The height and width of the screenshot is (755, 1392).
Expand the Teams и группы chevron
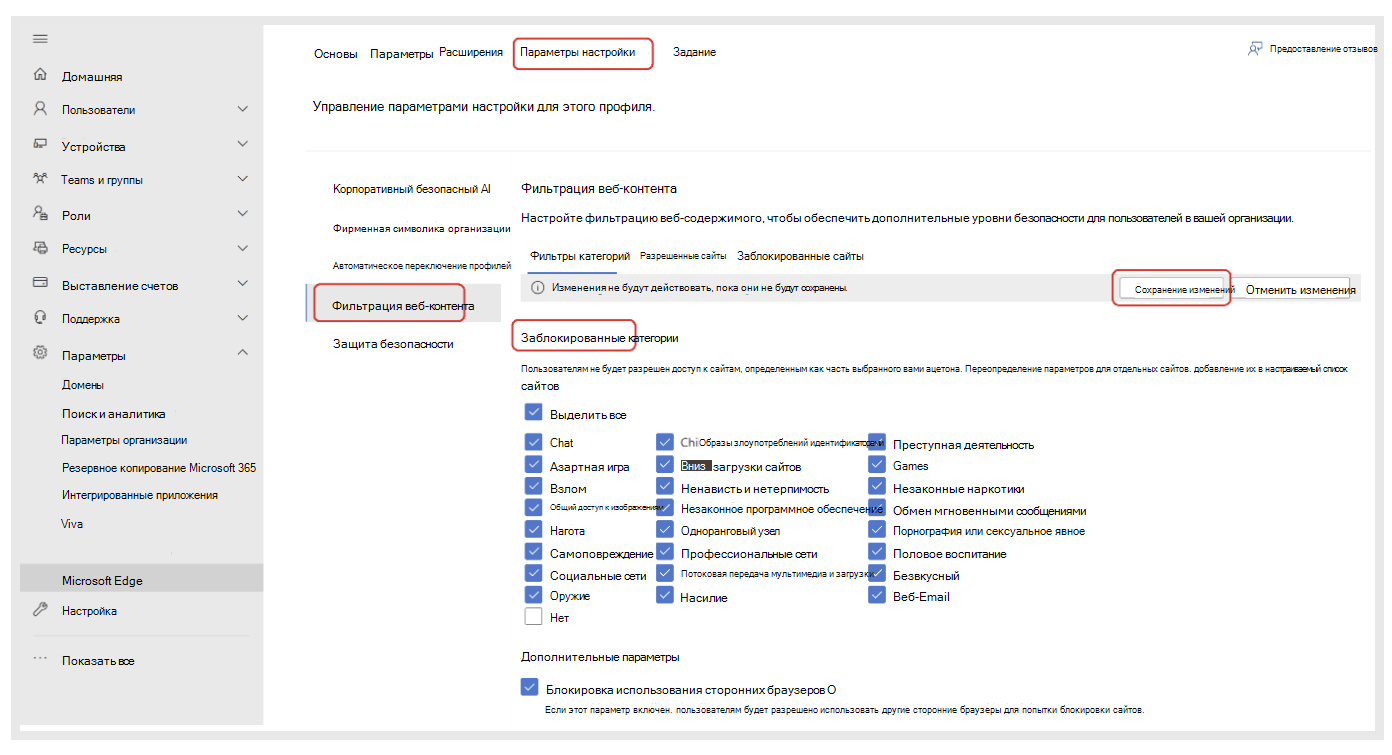pos(242,179)
